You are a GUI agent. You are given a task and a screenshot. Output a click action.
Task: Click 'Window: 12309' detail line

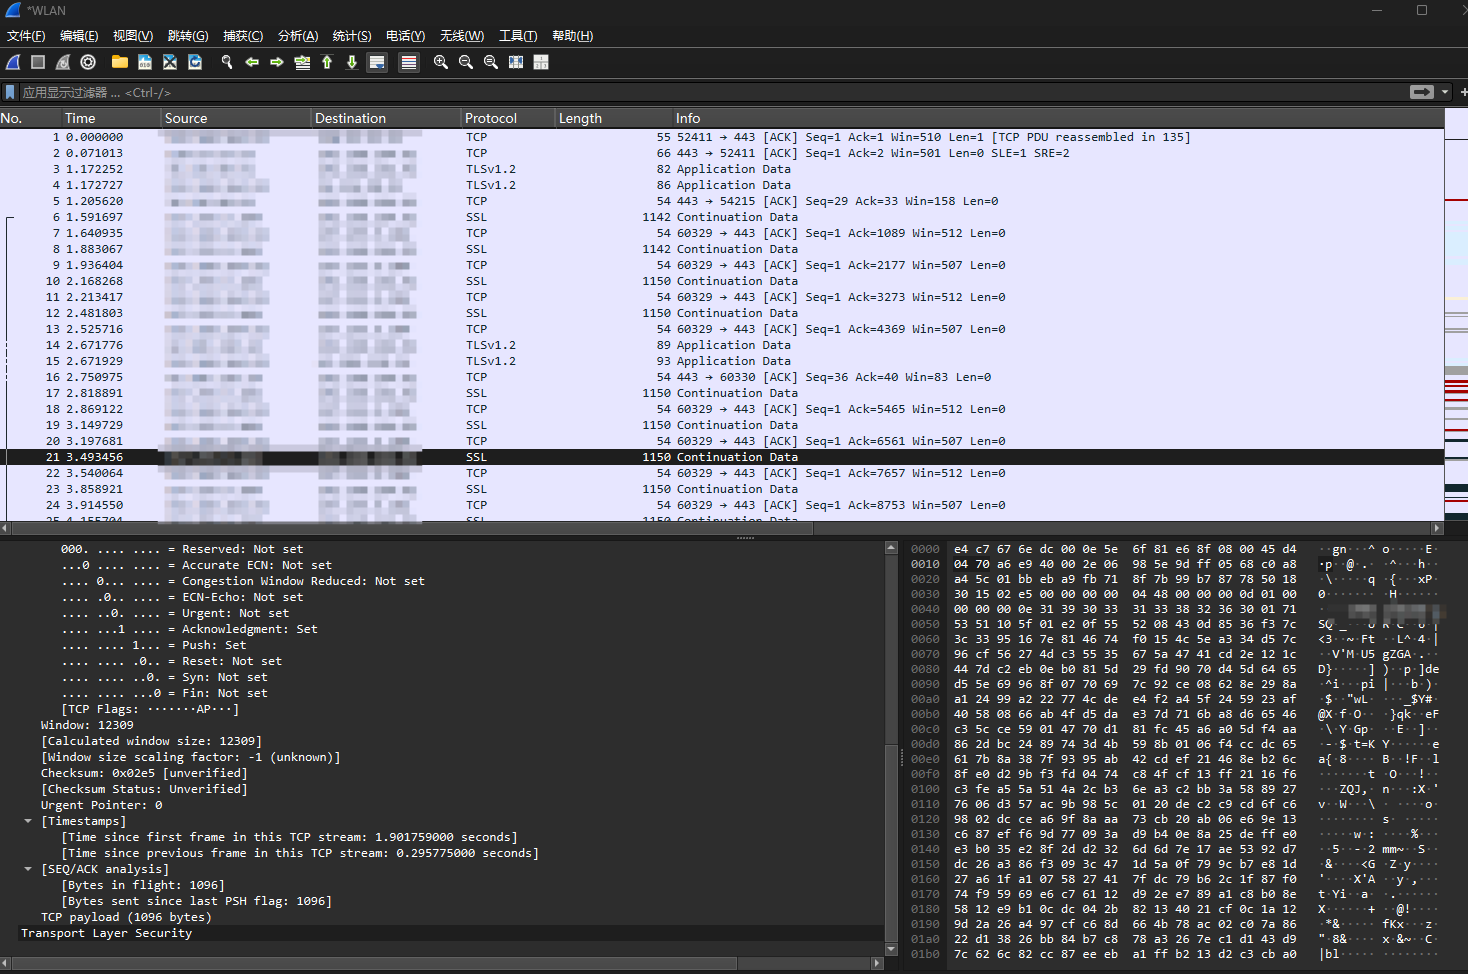(x=87, y=725)
